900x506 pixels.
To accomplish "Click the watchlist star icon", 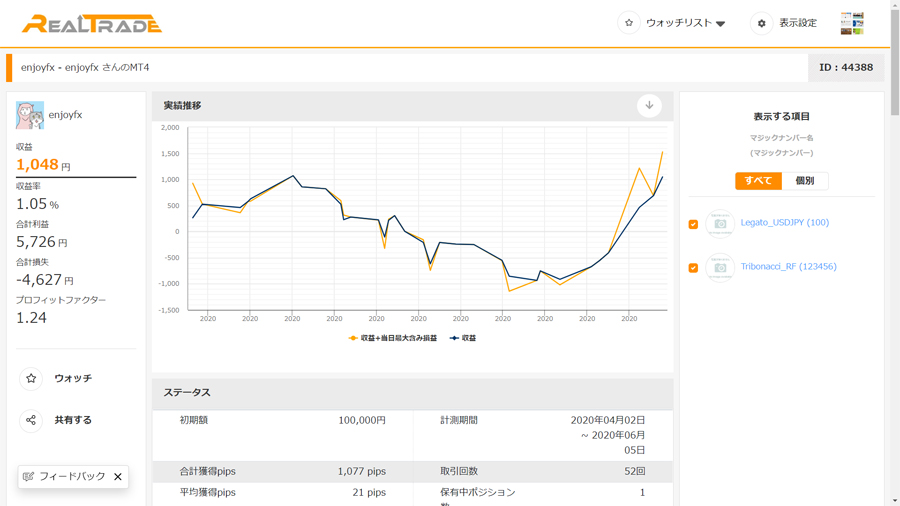I will [629, 23].
